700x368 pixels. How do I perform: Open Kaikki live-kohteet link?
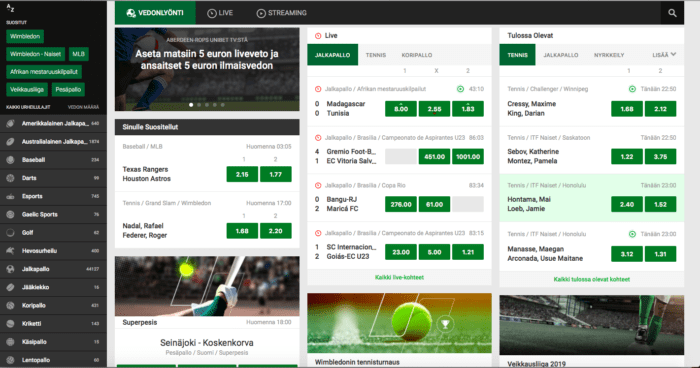399,277
